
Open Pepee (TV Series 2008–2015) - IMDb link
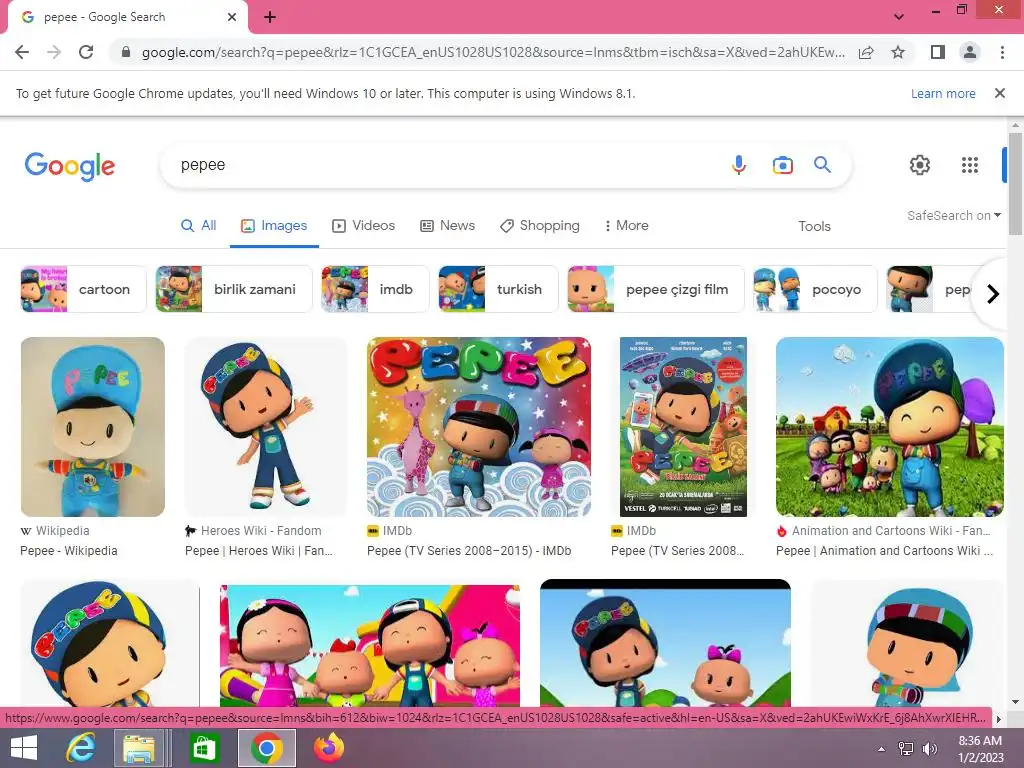tap(469, 551)
